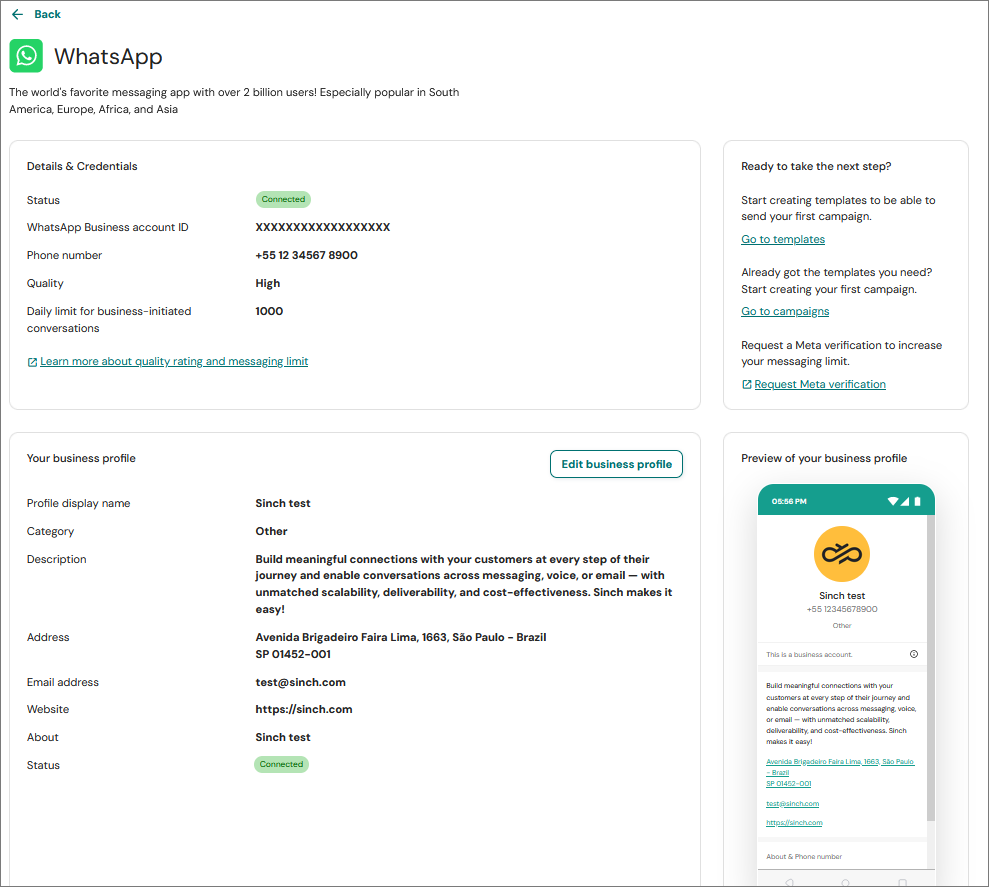Click Request Meta verification link
Viewport: 989px width, 887px height.
pos(820,384)
